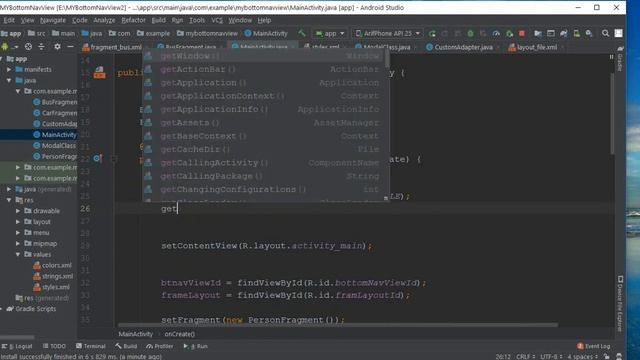The image size is (640, 360).
Task: Click the editor vertical scrollbar
Action: click(x=612, y=114)
